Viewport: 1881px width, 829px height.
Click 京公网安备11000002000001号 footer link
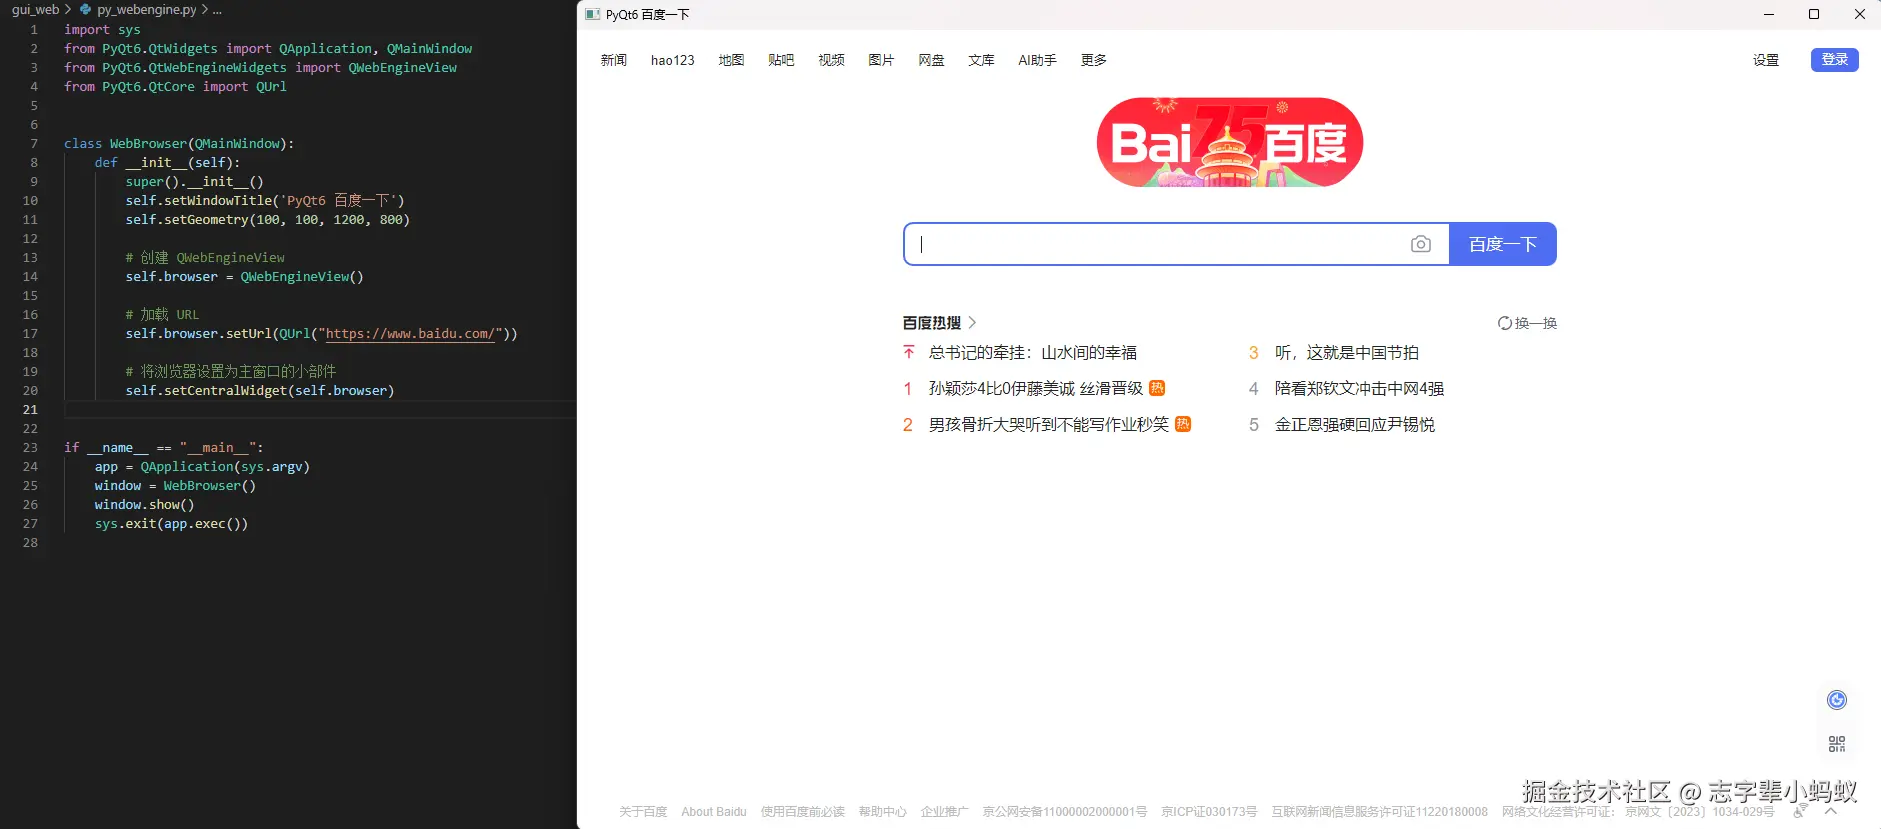click(1065, 812)
